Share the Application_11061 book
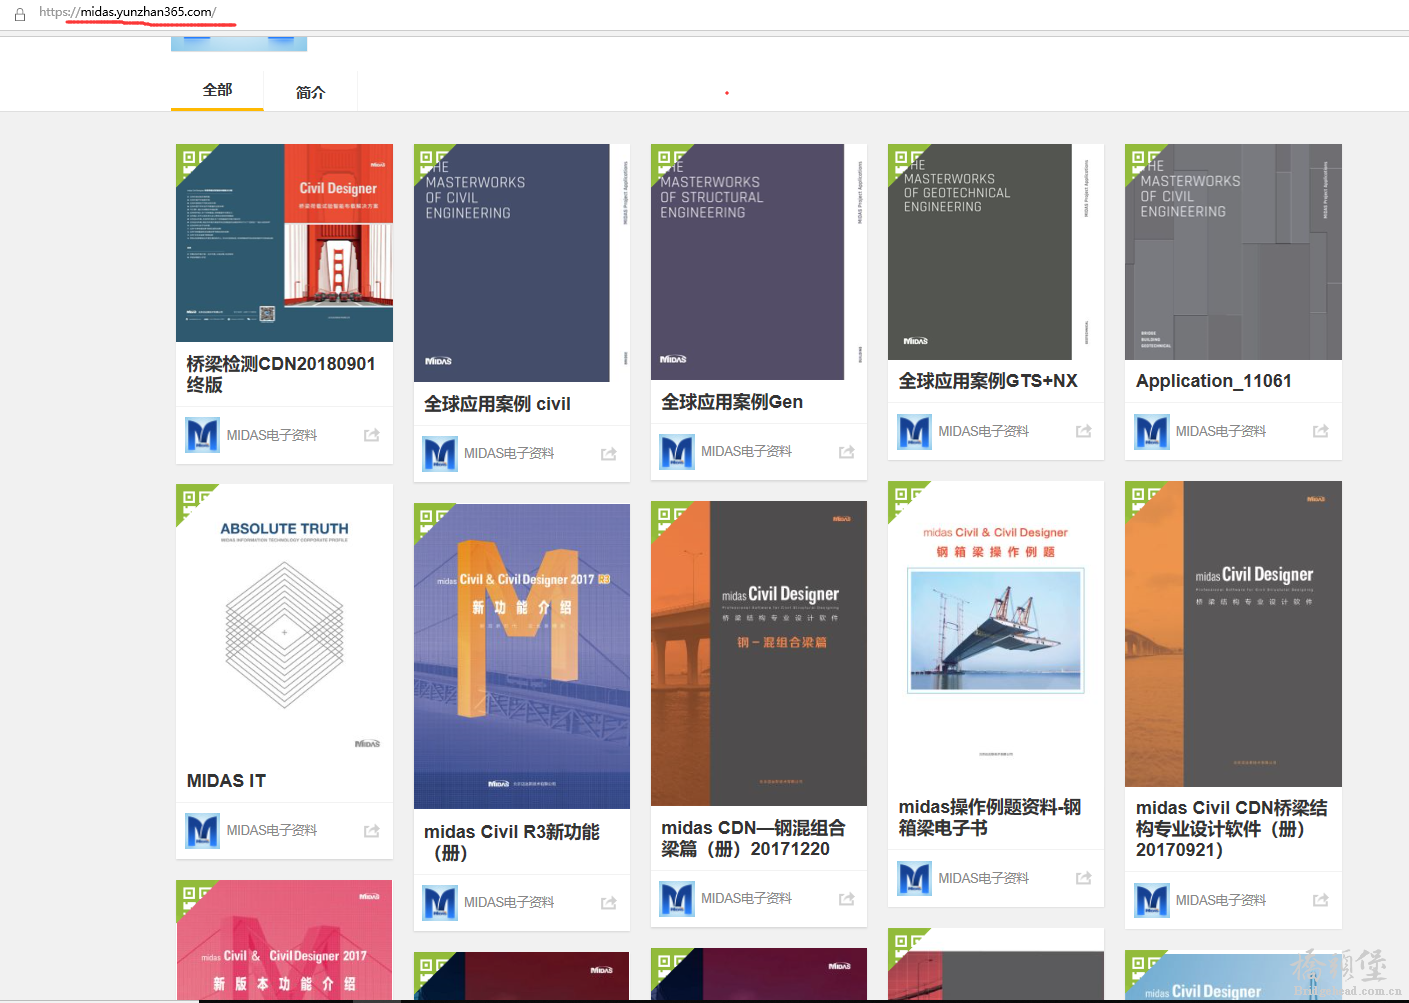Image resolution: width=1409 pixels, height=1003 pixels. [x=1321, y=431]
